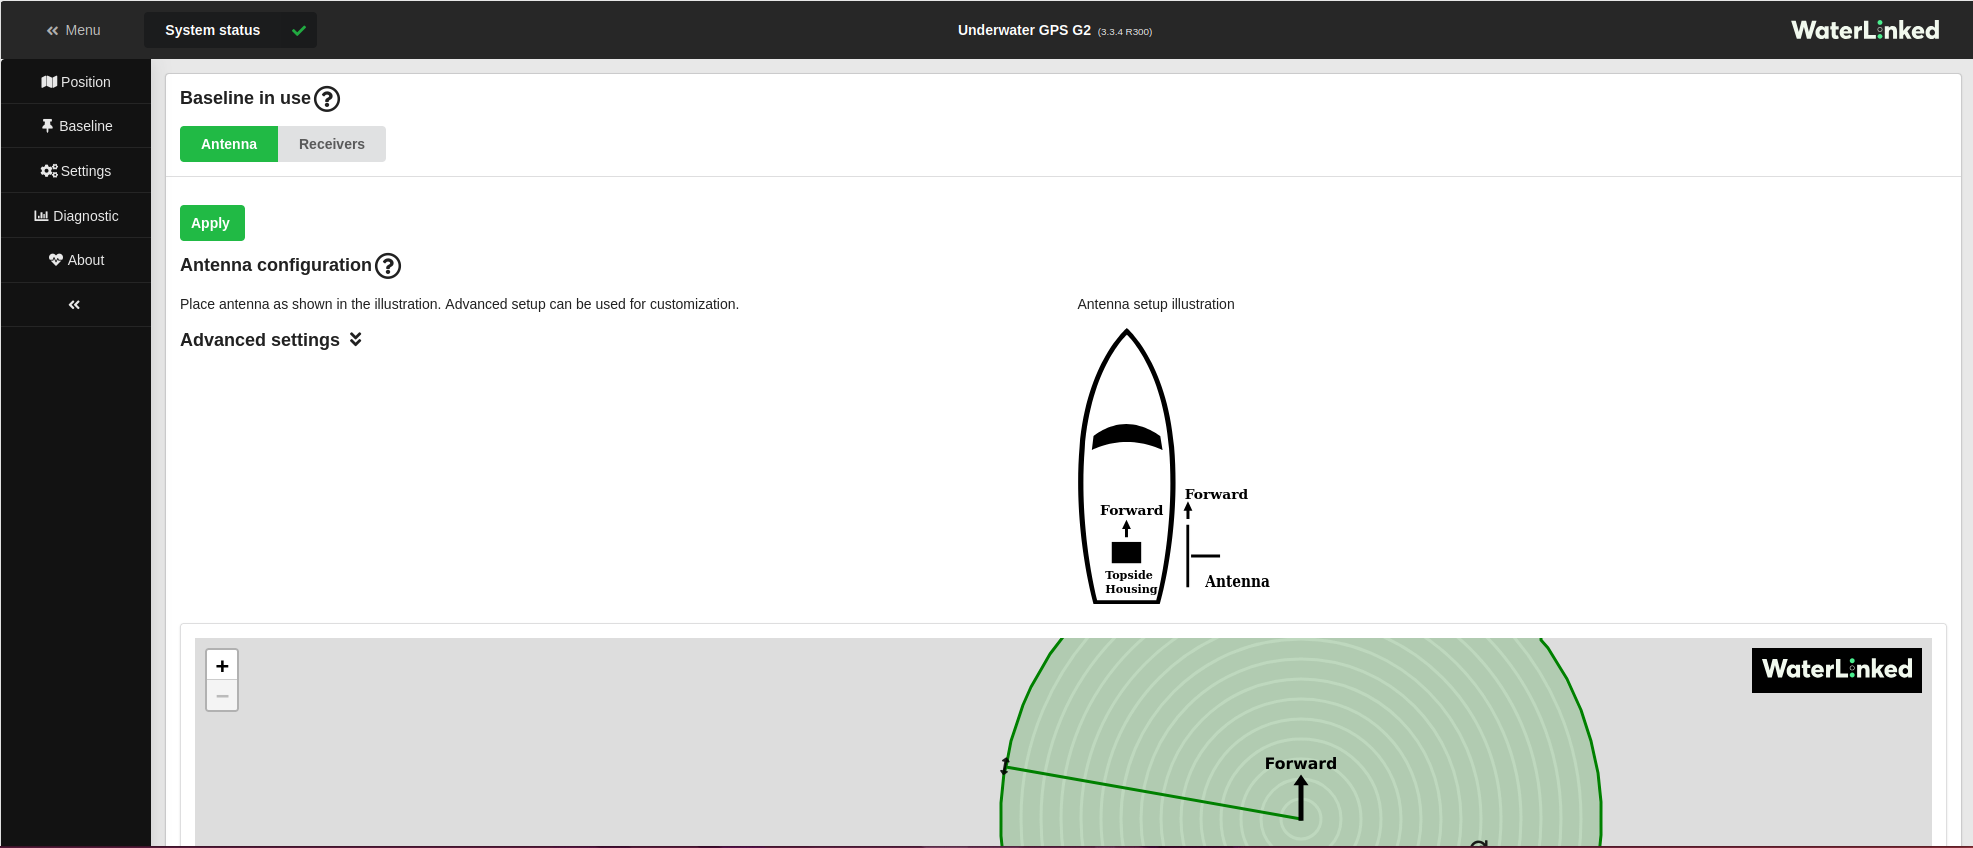Viewport: 1973px width, 848px height.
Task: Open the Diagnostic page from the sidebar
Action: [76, 216]
